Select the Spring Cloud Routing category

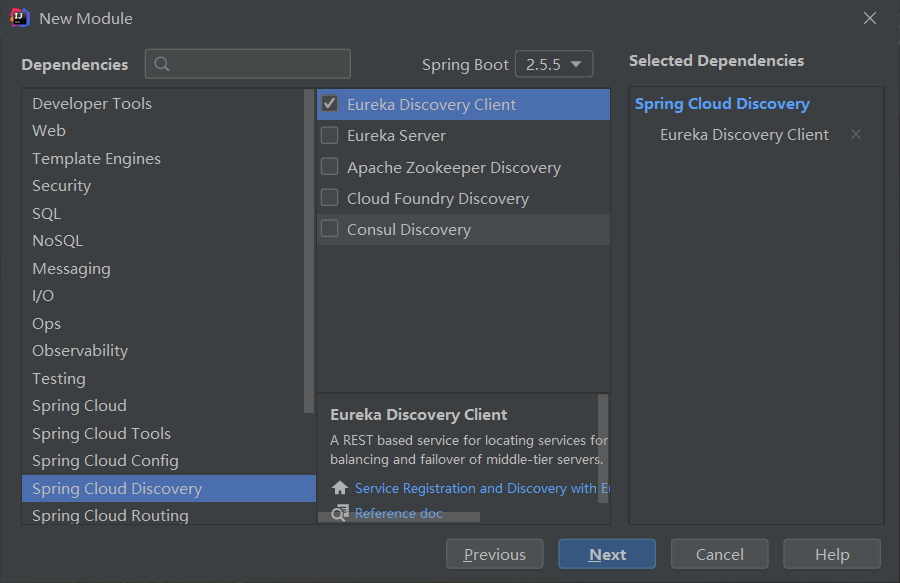tap(110, 516)
